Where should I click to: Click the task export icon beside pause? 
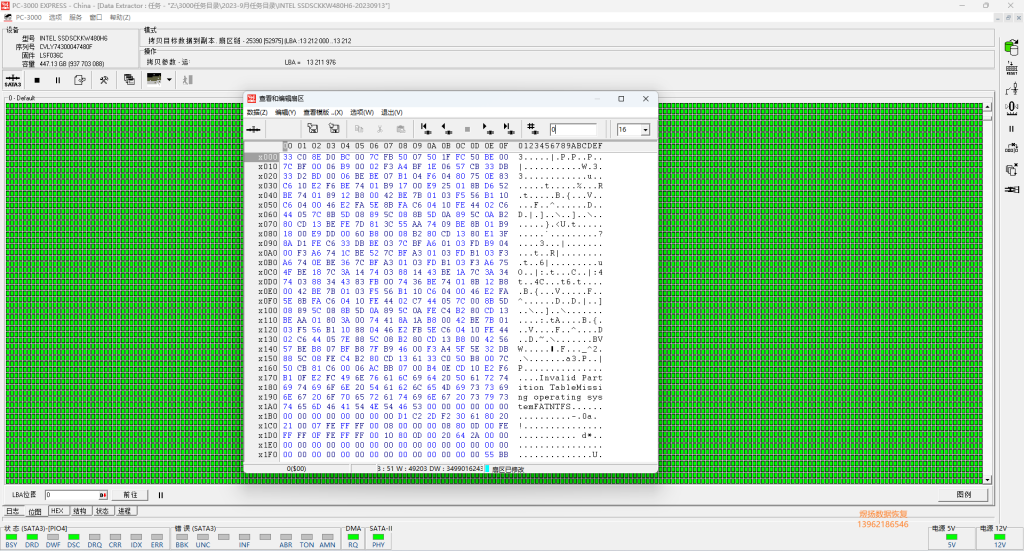pyautogui.click(x=80, y=80)
